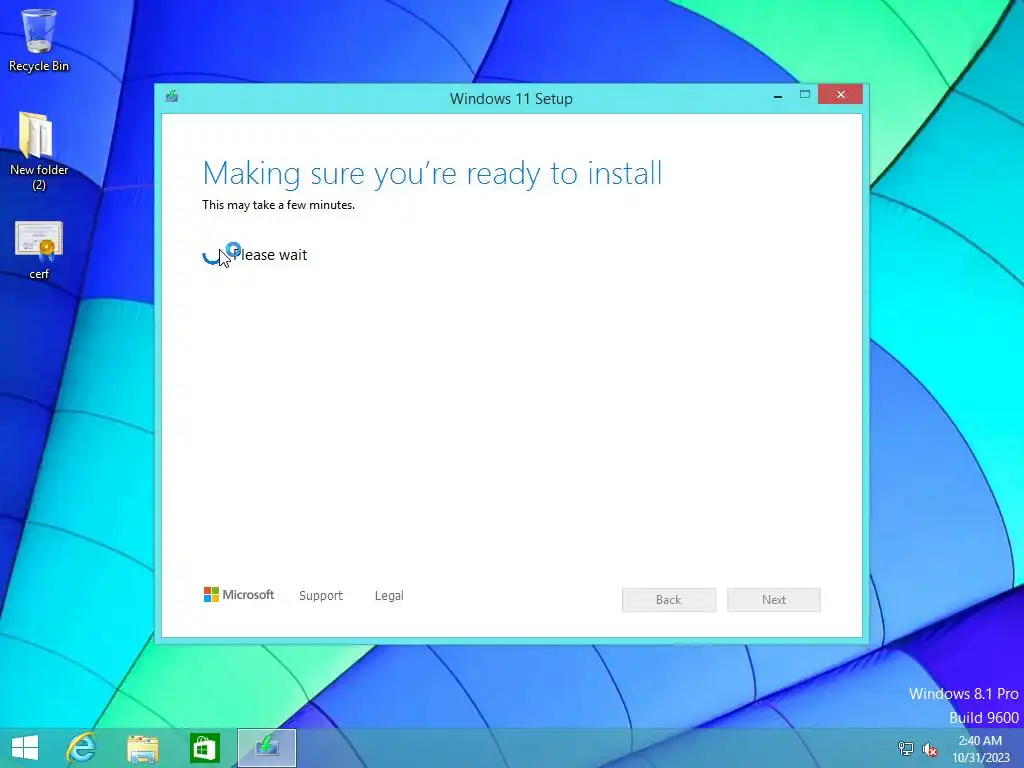Screen dimensions: 1024x768
Task: Click the muted volume tray icon
Action: coord(930,749)
